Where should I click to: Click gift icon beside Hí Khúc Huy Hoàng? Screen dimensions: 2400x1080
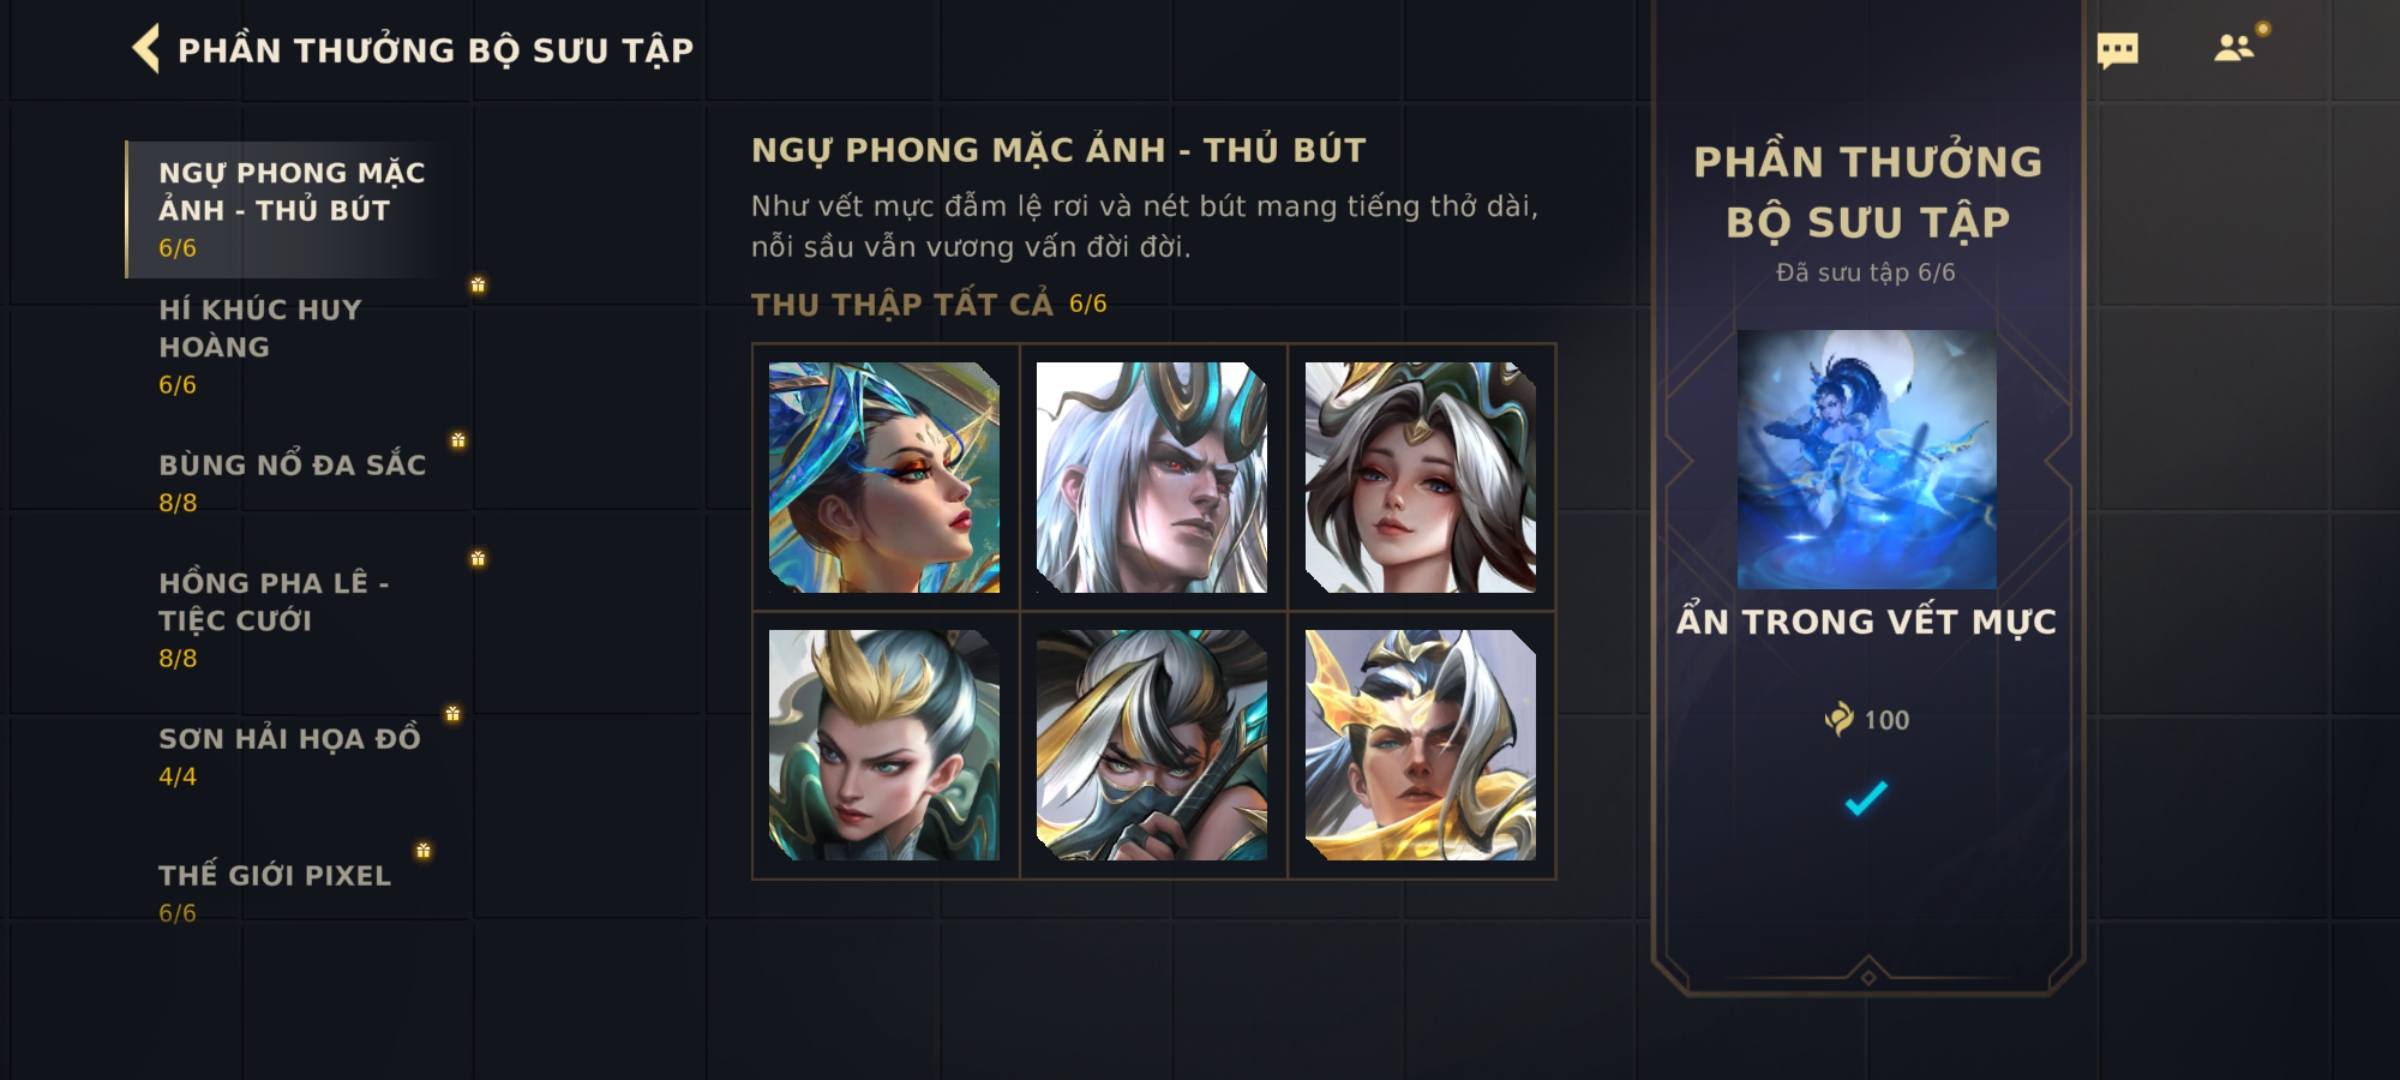pos(478,285)
